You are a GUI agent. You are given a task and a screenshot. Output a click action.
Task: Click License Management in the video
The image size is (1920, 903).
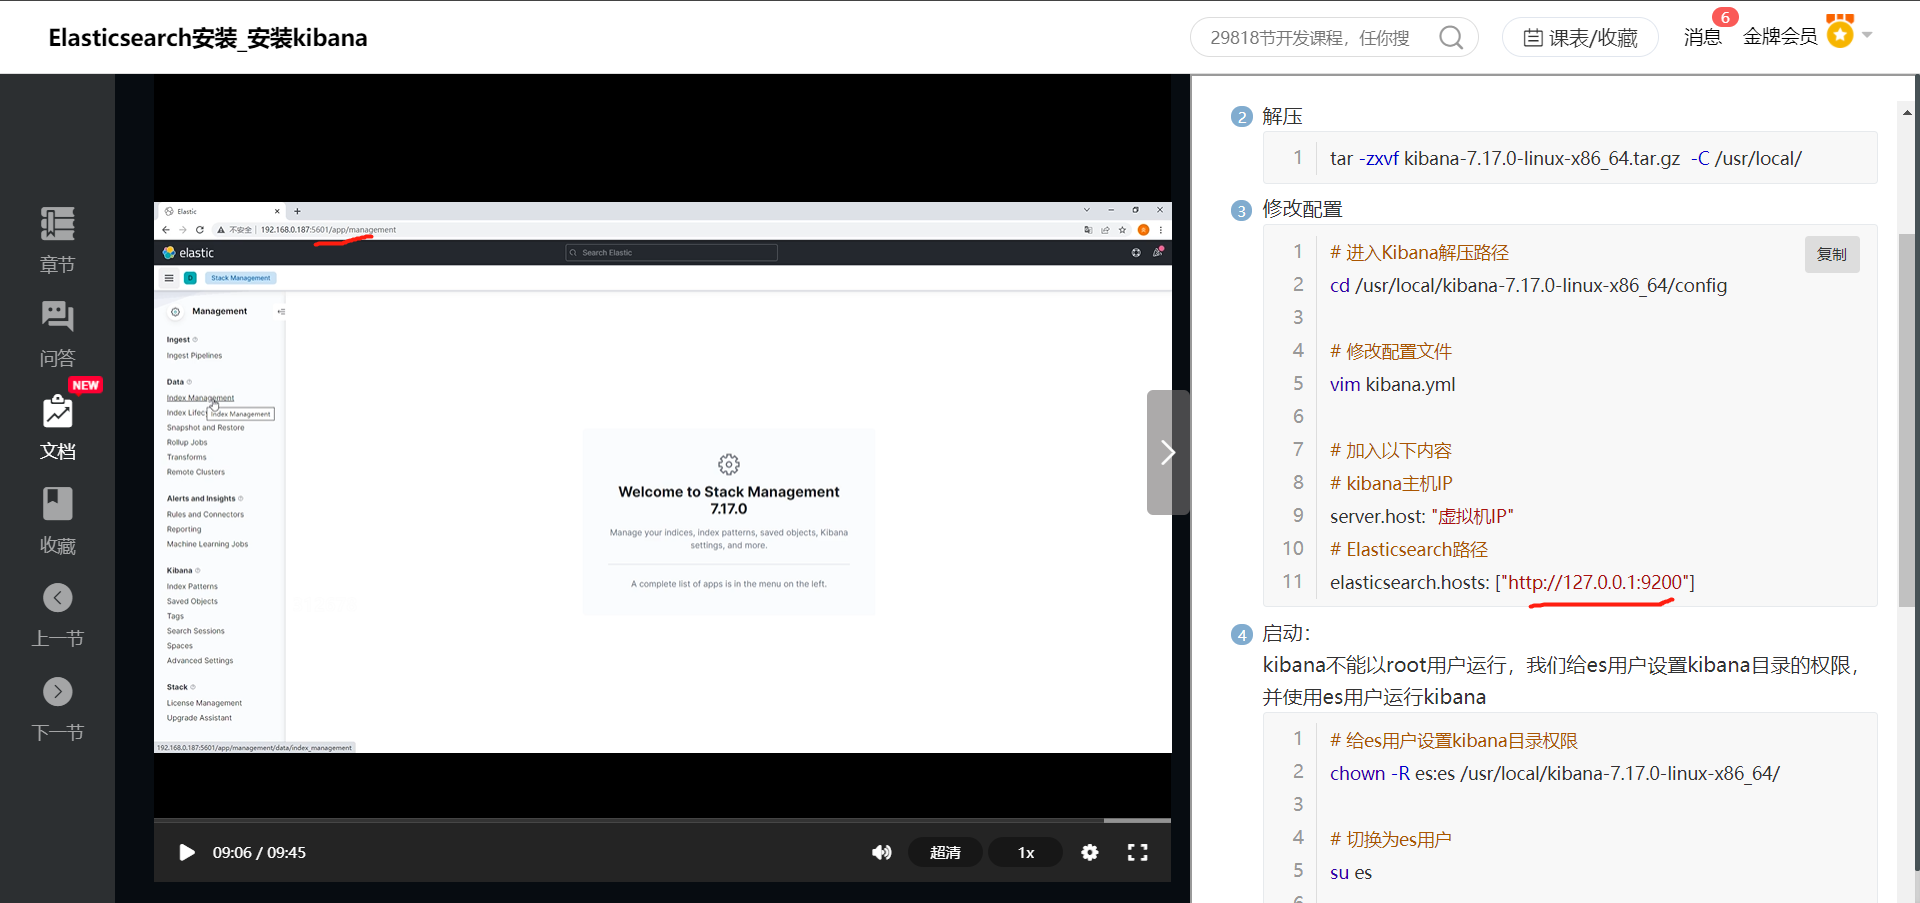coord(204,703)
